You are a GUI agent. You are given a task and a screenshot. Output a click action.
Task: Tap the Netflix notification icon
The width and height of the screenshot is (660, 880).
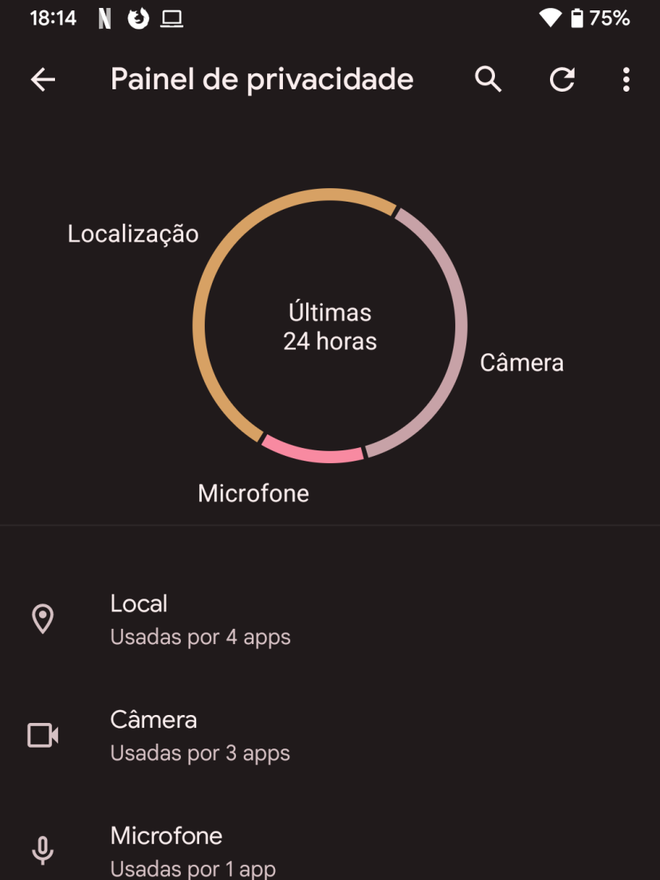pyautogui.click(x=105, y=19)
